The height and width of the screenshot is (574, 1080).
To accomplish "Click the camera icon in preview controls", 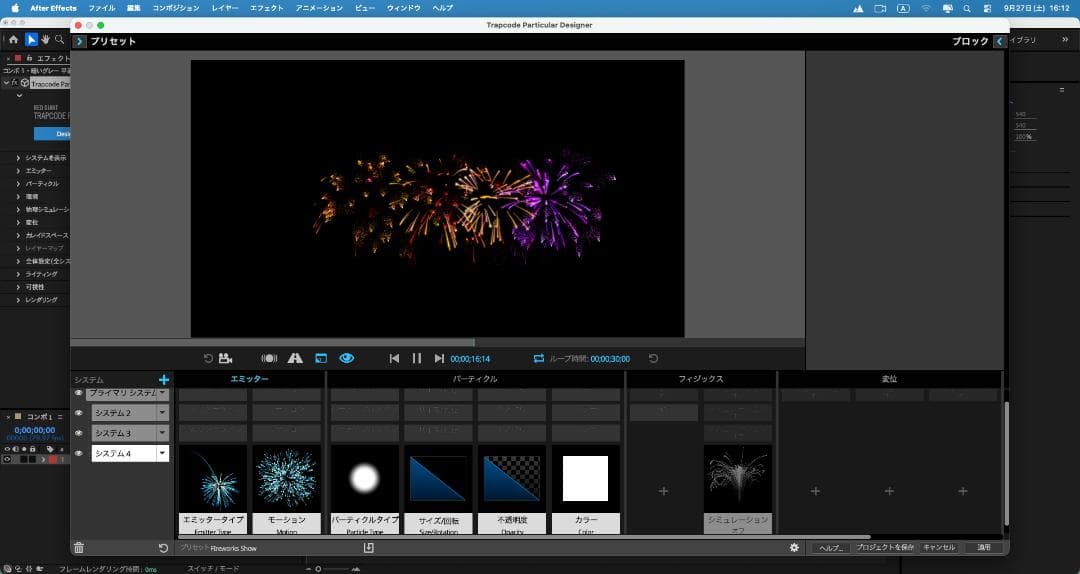I will click(x=226, y=358).
